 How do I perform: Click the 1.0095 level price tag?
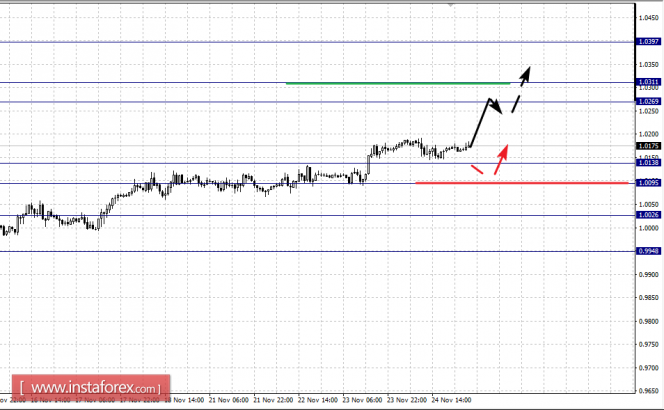click(648, 183)
